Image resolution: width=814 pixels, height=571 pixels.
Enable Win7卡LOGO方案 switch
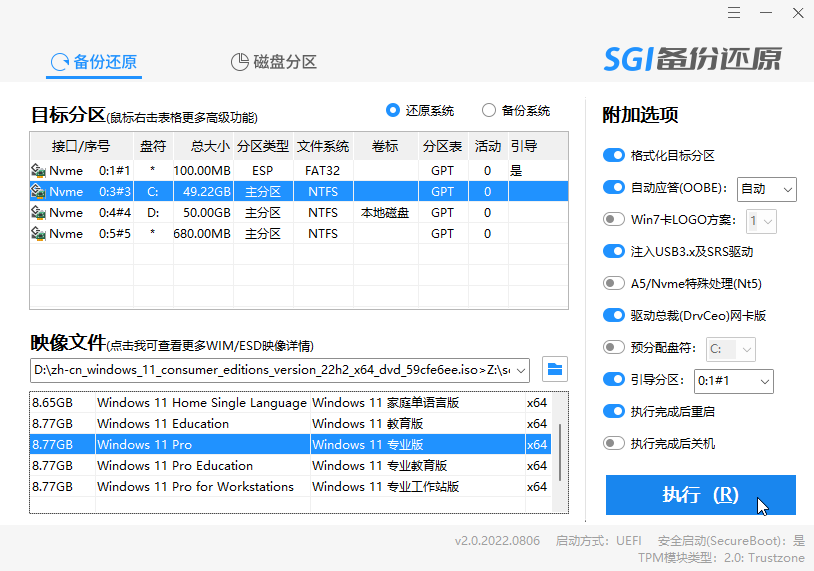(x=614, y=220)
